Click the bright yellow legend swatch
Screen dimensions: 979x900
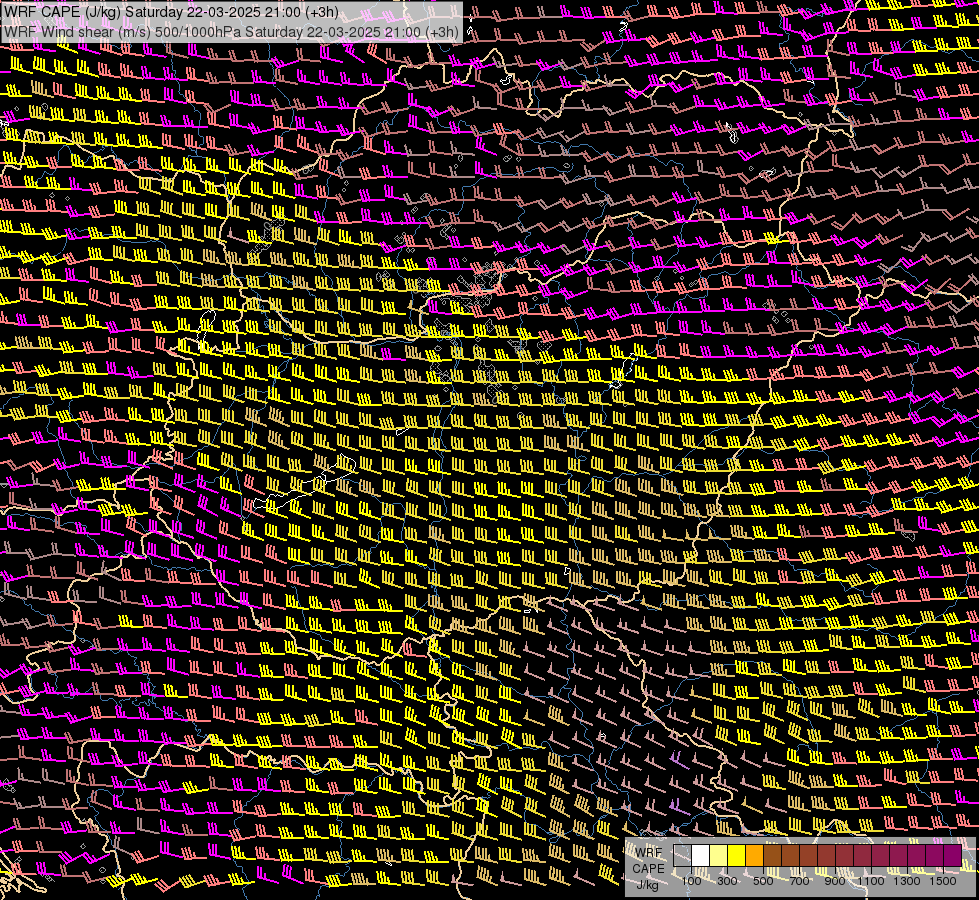tap(737, 855)
